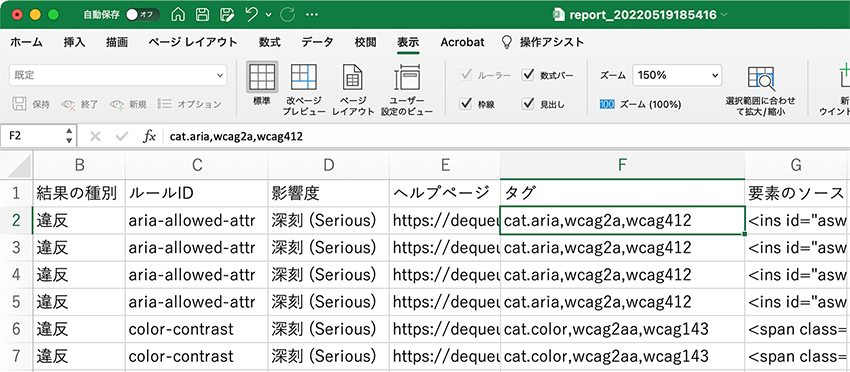Click cell ヘルプページ
The width and height of the screenshot is (850, 372).
[x=445, y=193]
